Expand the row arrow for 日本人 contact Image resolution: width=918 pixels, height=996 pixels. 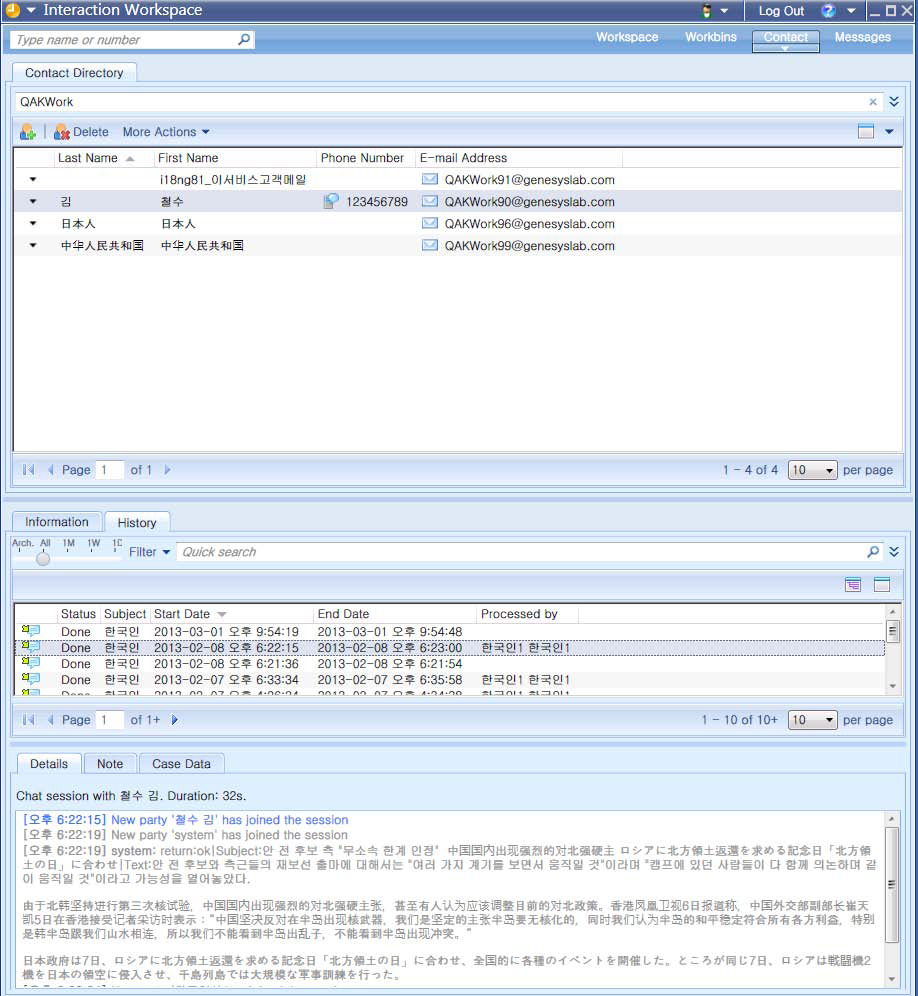point(32,224)
